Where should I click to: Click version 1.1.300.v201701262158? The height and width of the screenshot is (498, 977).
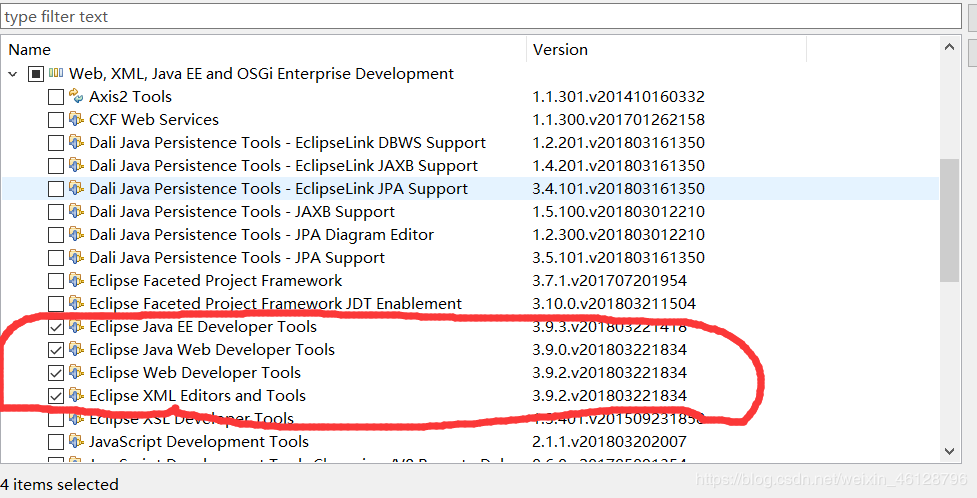(x=618, y=120)
